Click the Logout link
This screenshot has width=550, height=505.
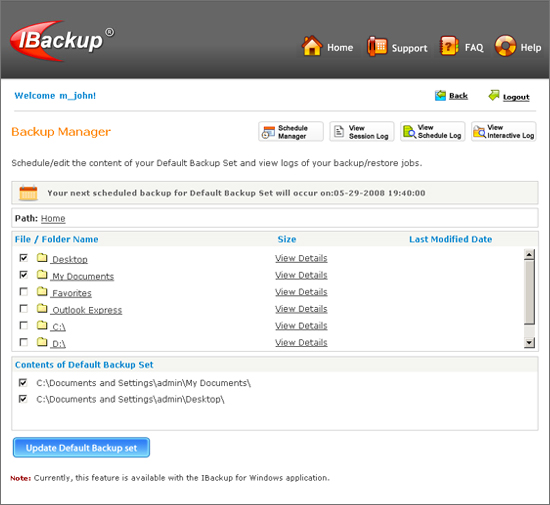(x=516, y=97)
